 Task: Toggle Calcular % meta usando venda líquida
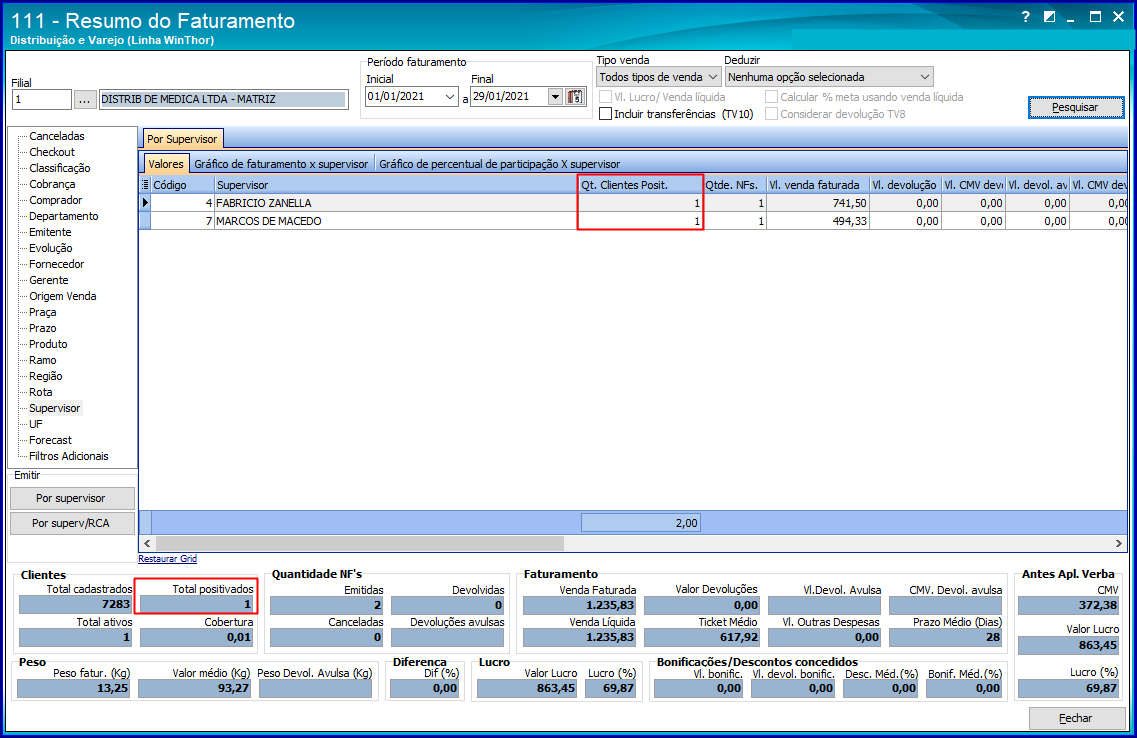click(772, 96)
